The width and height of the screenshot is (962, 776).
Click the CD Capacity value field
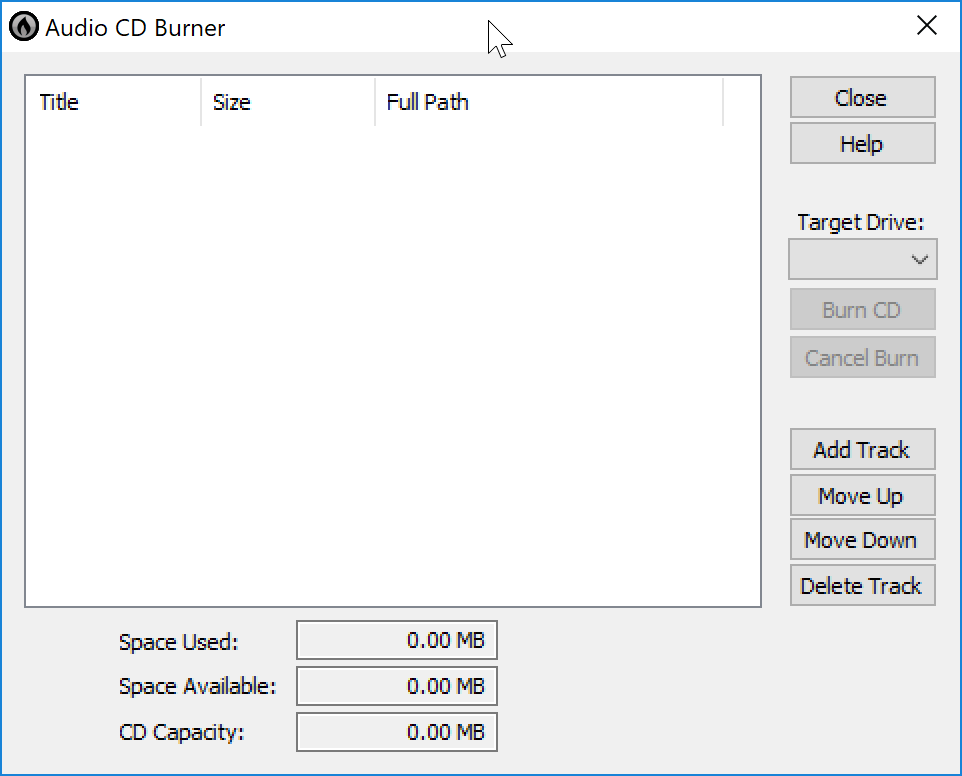[396, 732]
